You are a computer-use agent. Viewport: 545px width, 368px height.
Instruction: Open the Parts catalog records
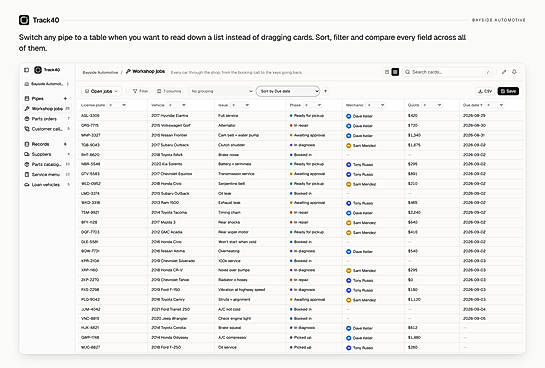(x=47, y=164)
